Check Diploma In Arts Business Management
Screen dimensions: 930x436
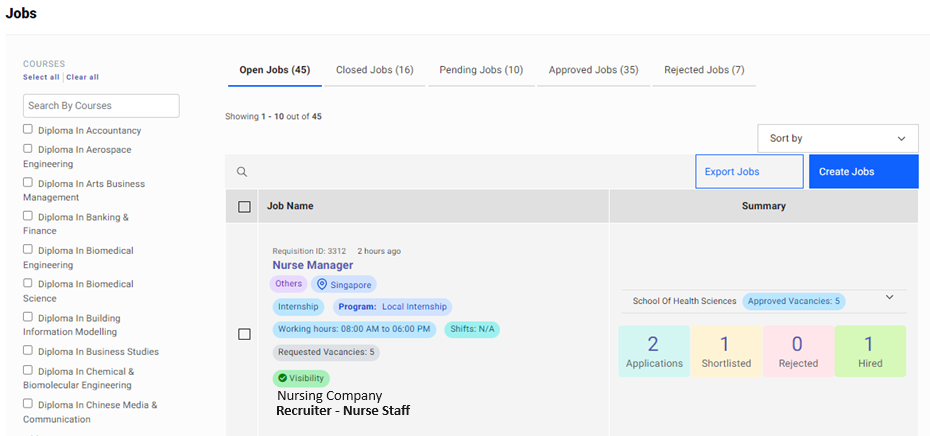(28, 183)
